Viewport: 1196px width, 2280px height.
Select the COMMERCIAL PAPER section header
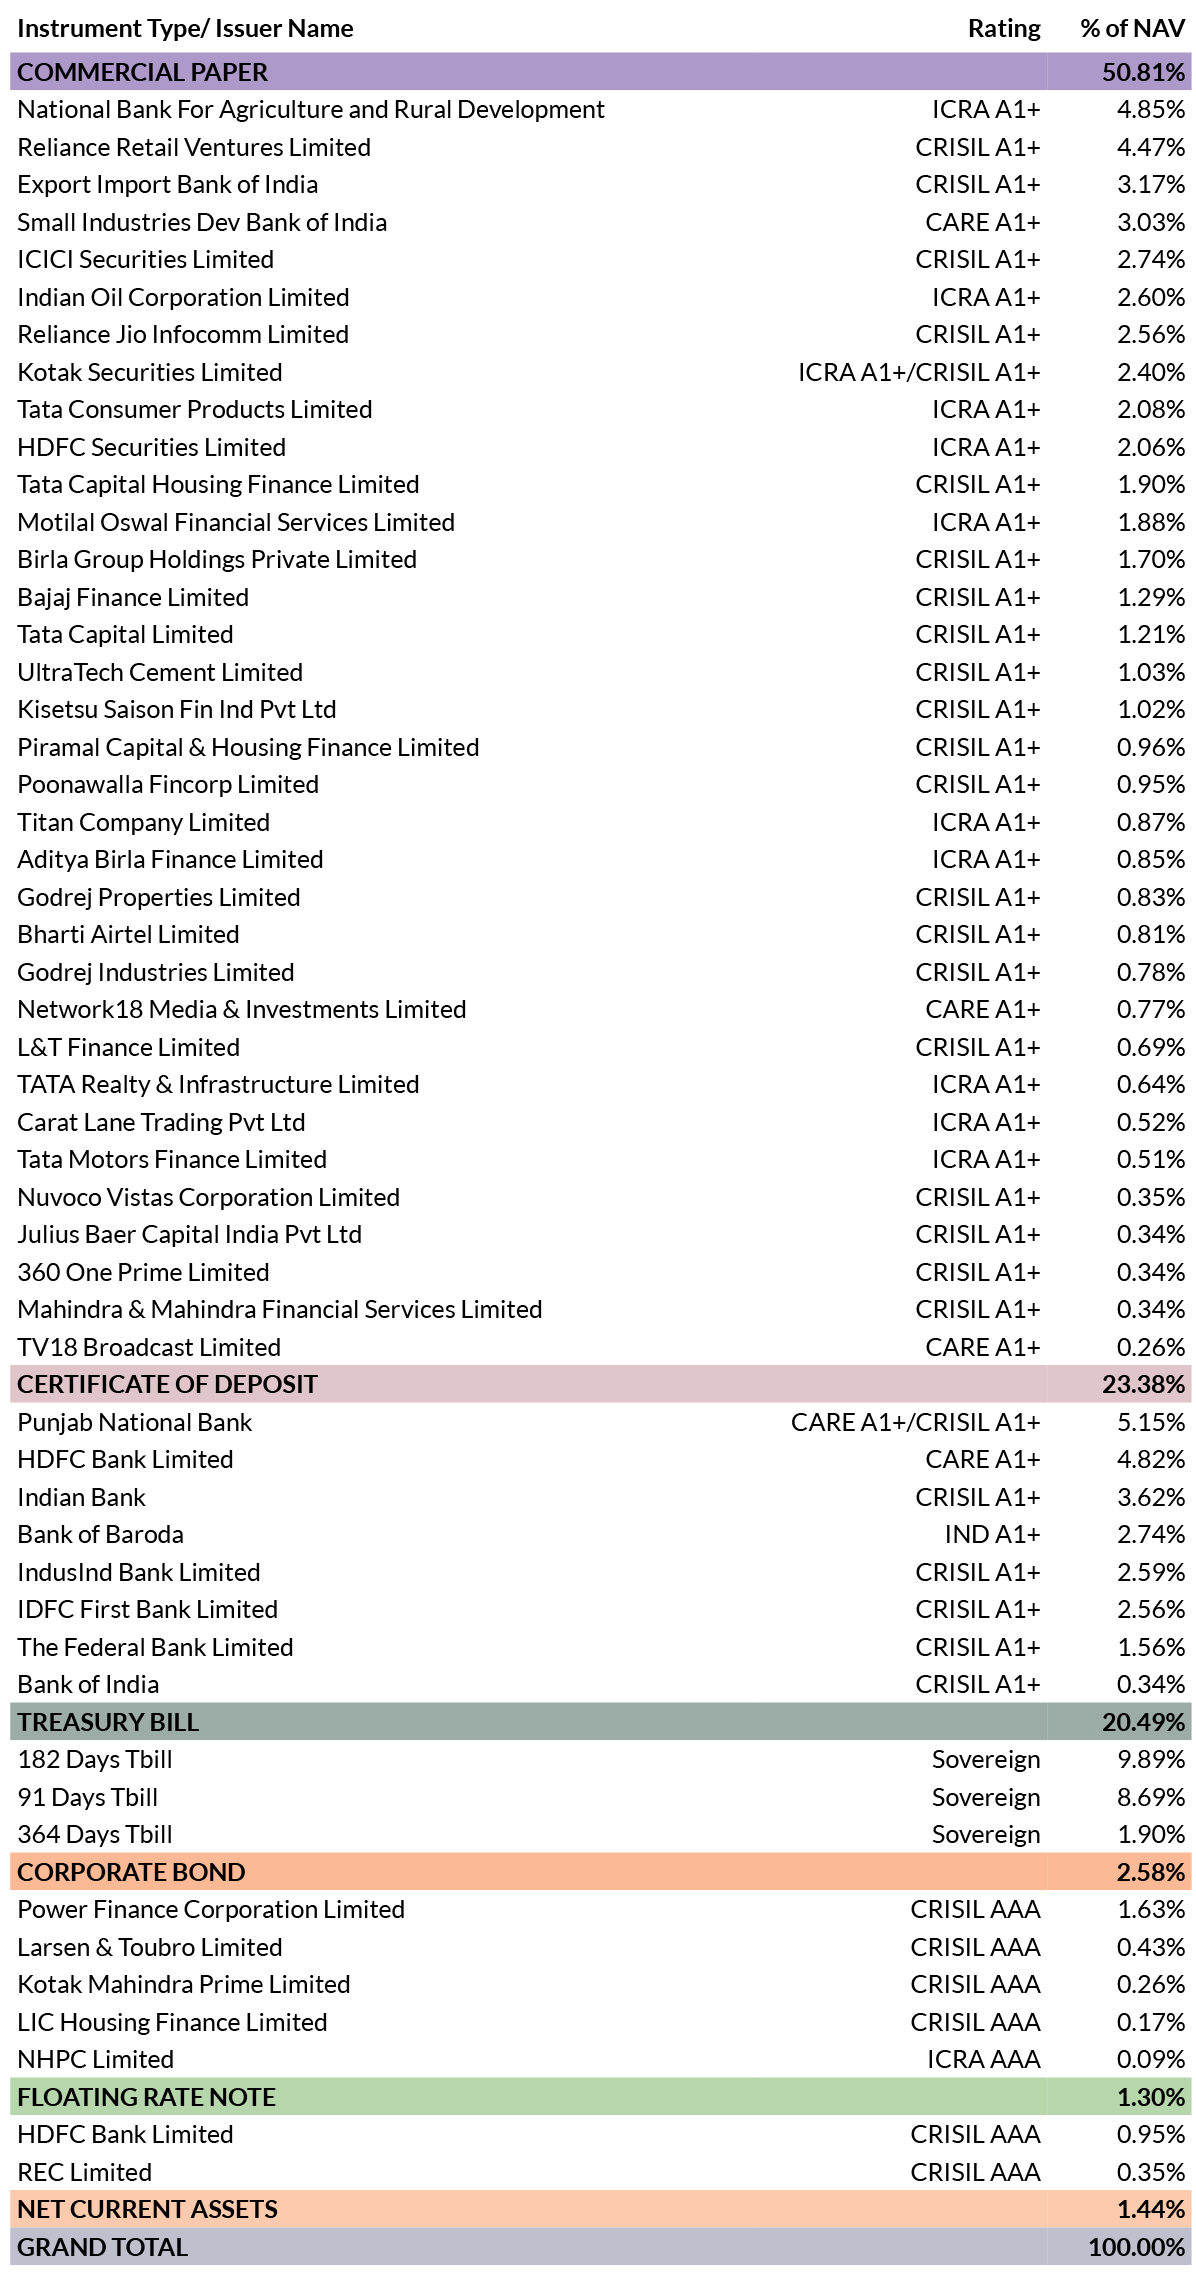[x=600, y=72]
